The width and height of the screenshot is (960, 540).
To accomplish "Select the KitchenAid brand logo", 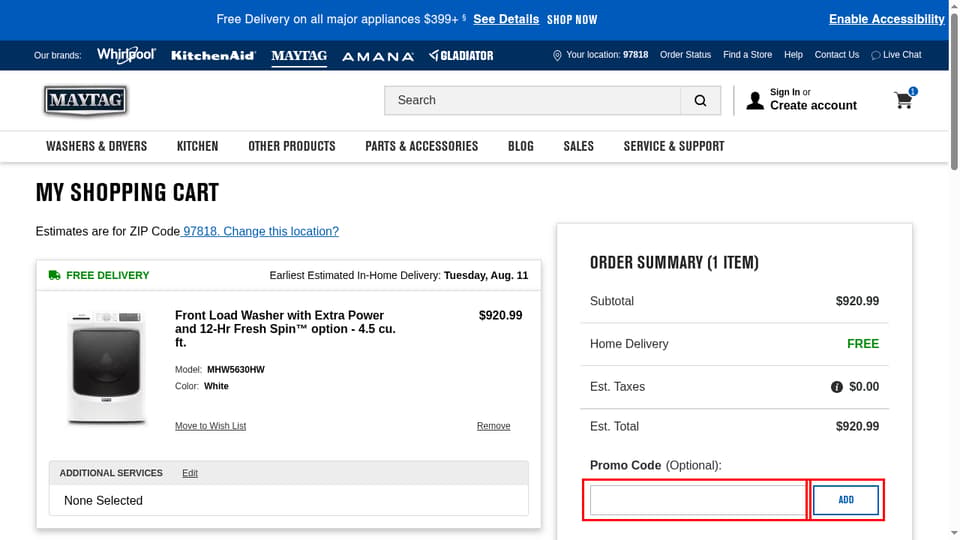I will [x=213, y=56].
